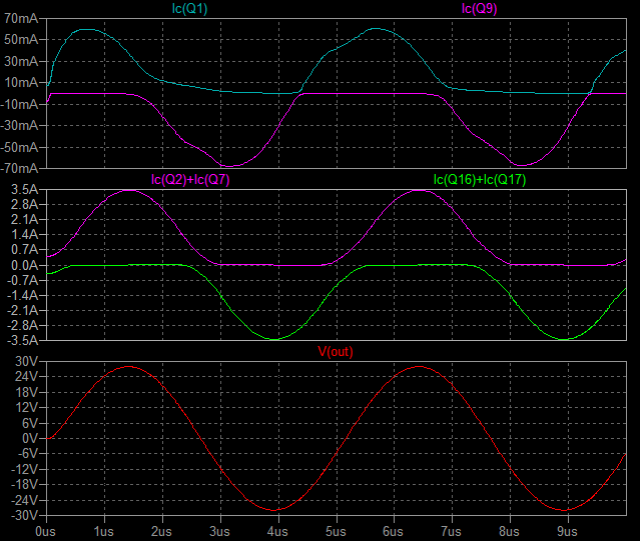This screenshot has height=541, width=640.
Task: Select the Ic(Q16)+Ic(Q17) trace label
Action: pyautogui.click(x=479, y=180)
